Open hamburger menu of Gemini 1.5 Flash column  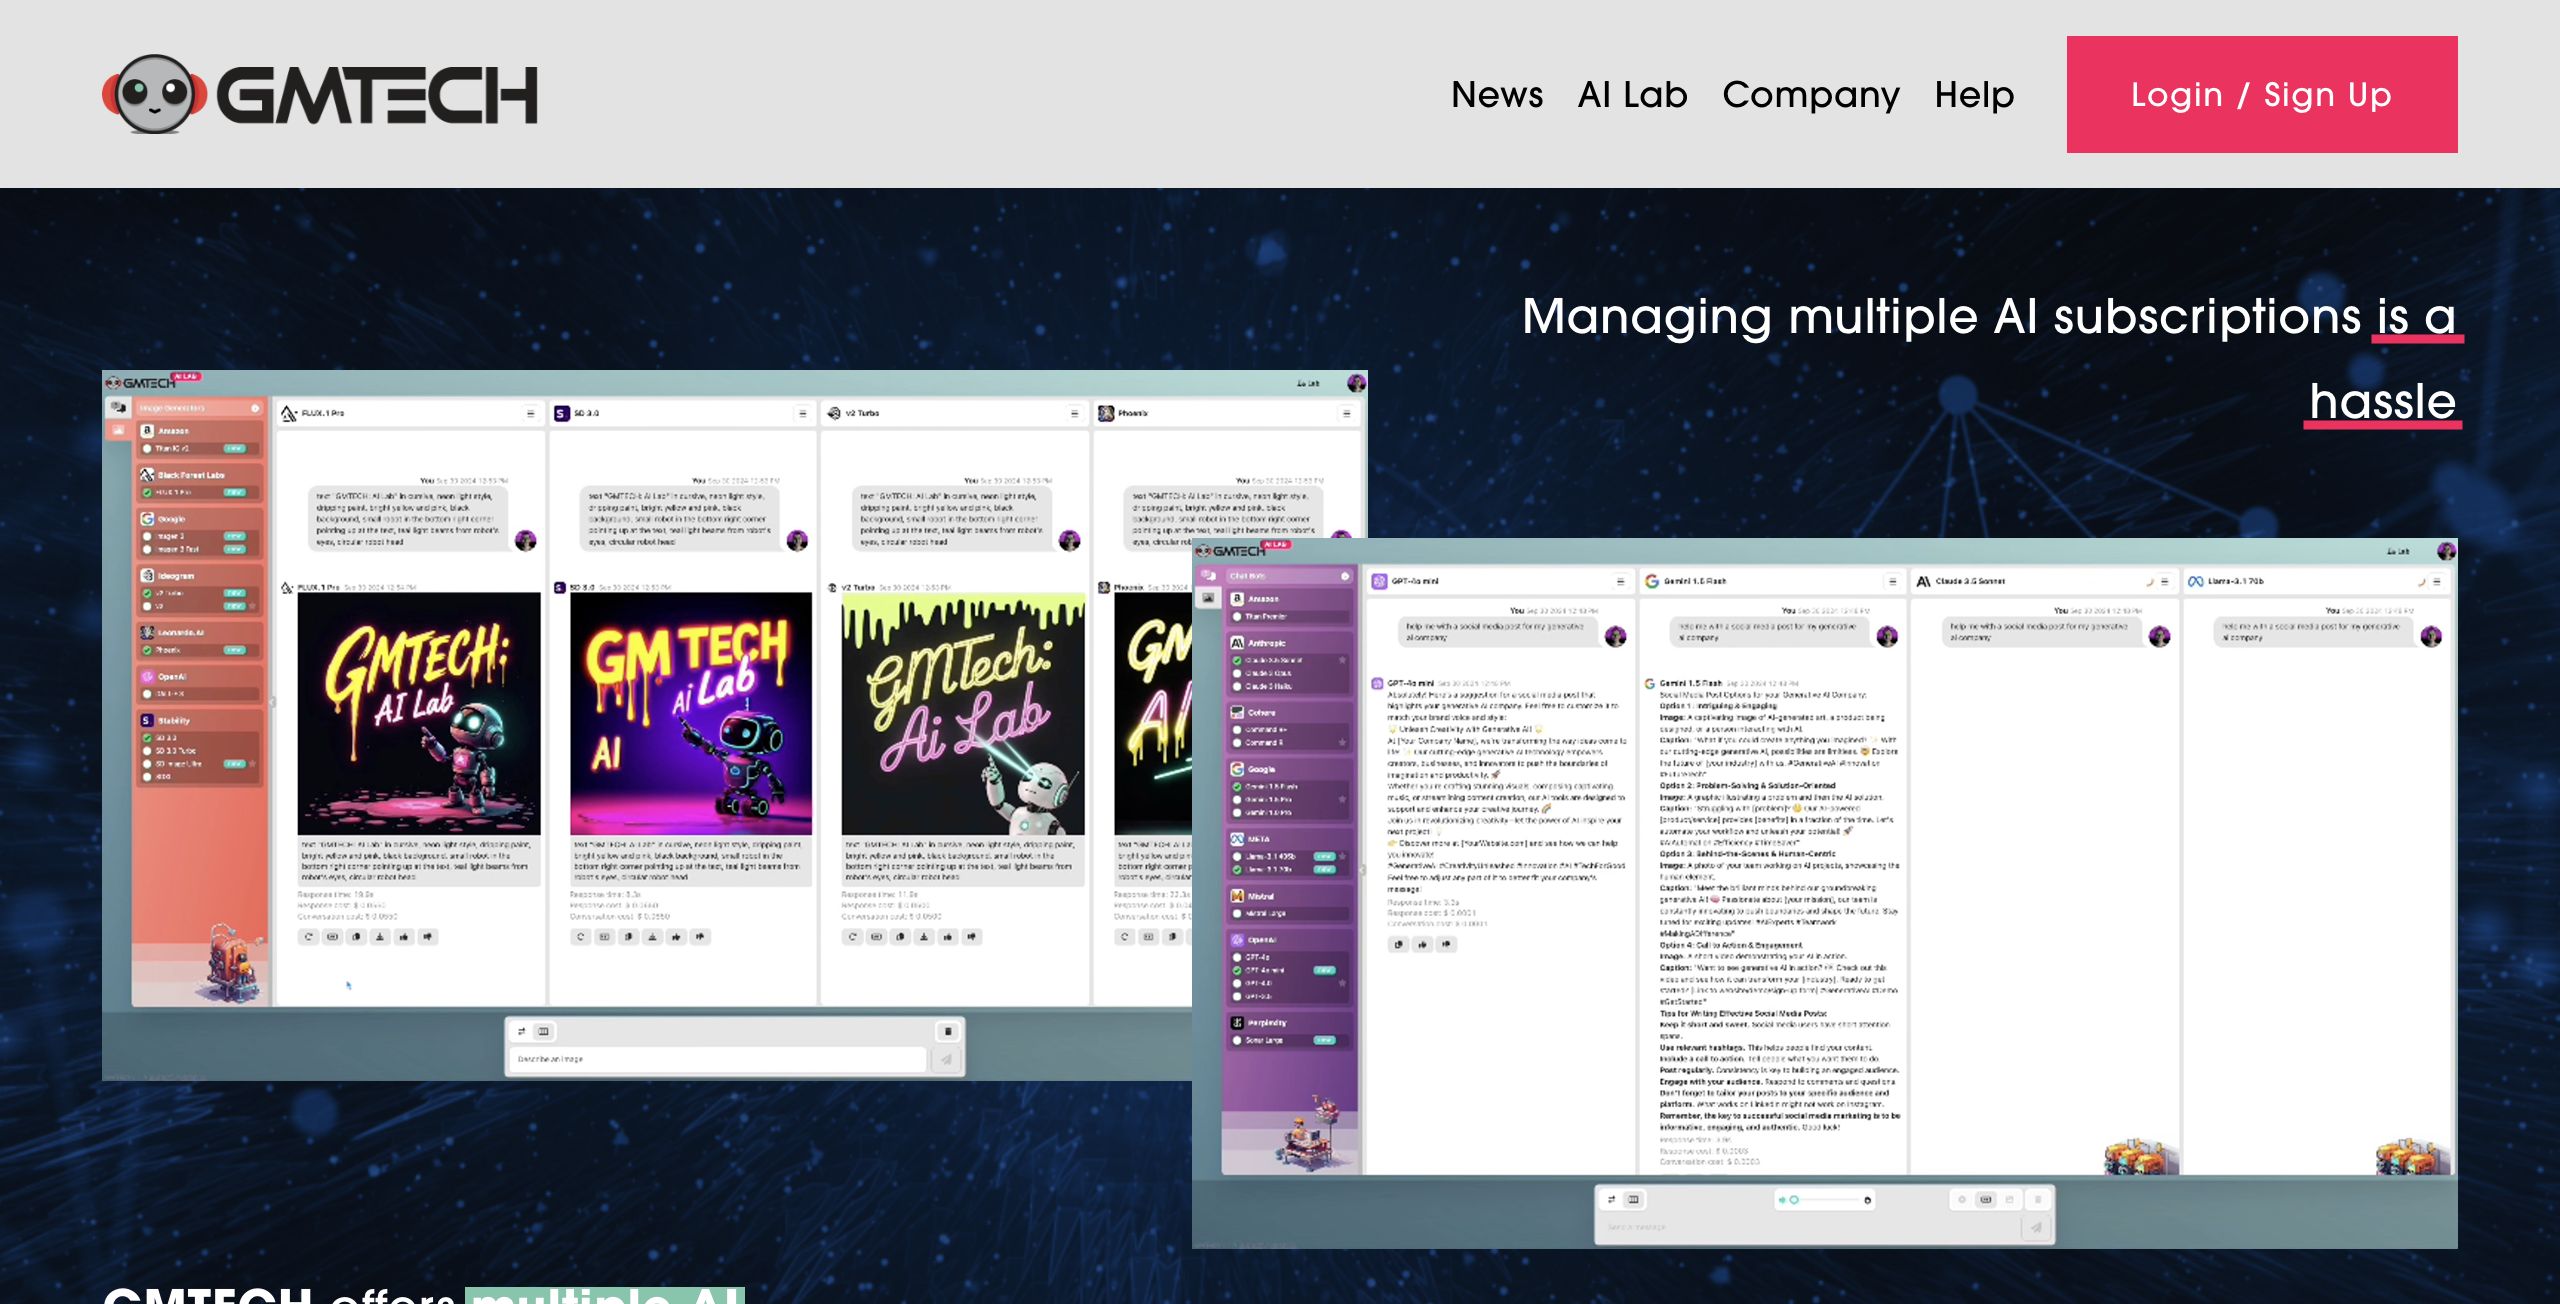(1892, 581)
